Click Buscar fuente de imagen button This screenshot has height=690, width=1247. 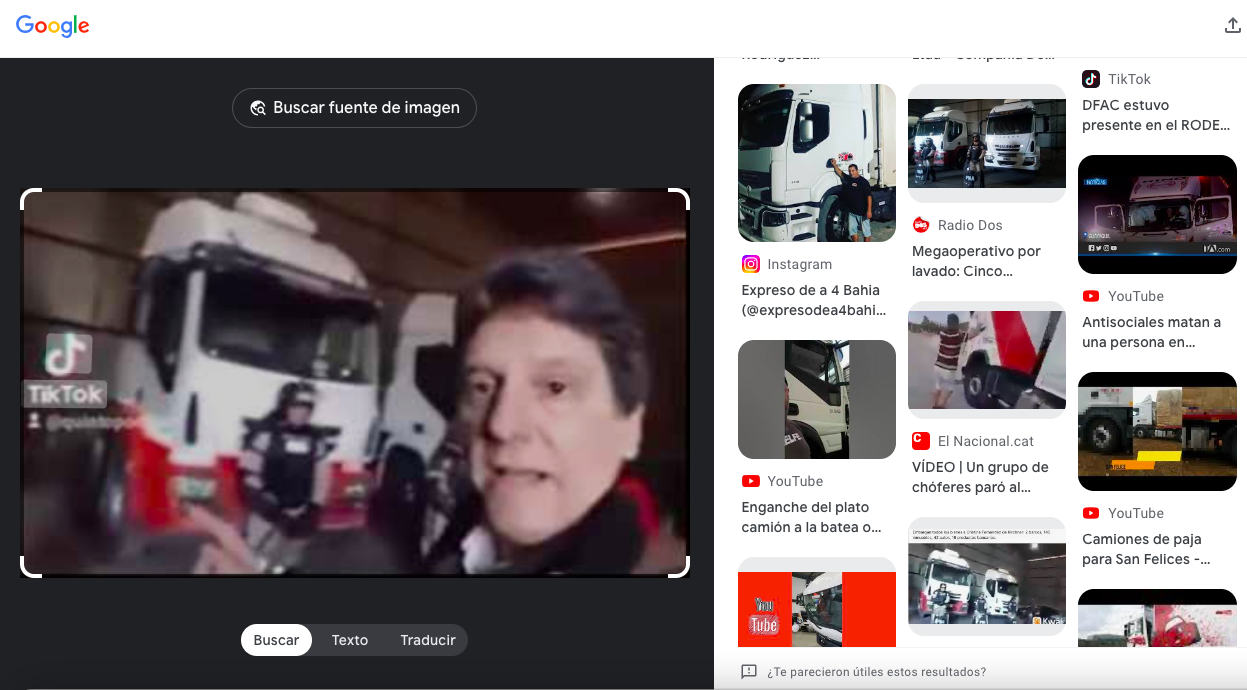(x=354, y=108)
